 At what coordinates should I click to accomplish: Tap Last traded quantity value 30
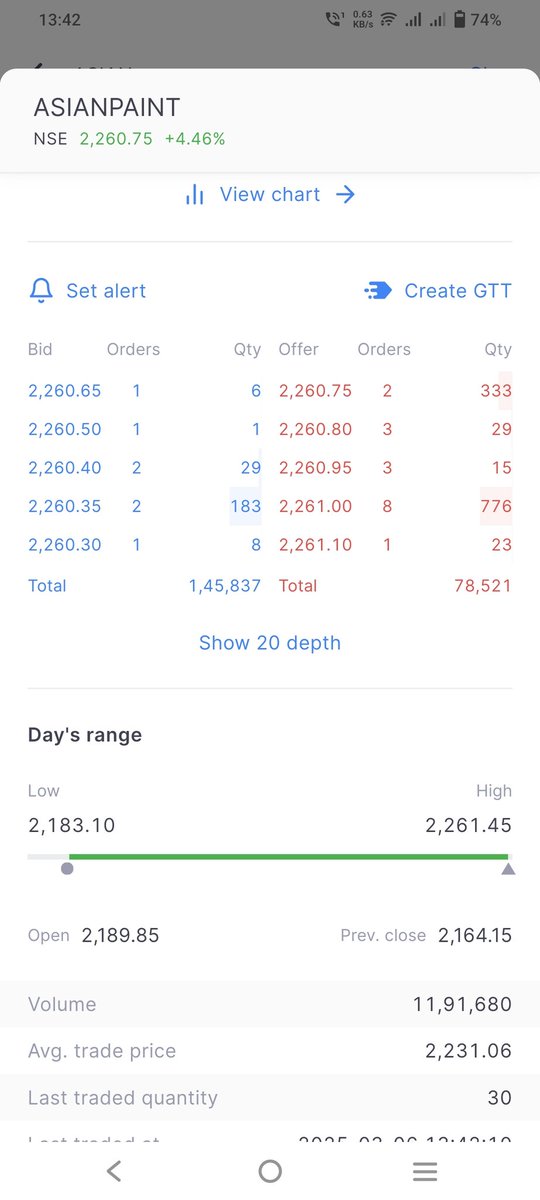(500, 1098)
